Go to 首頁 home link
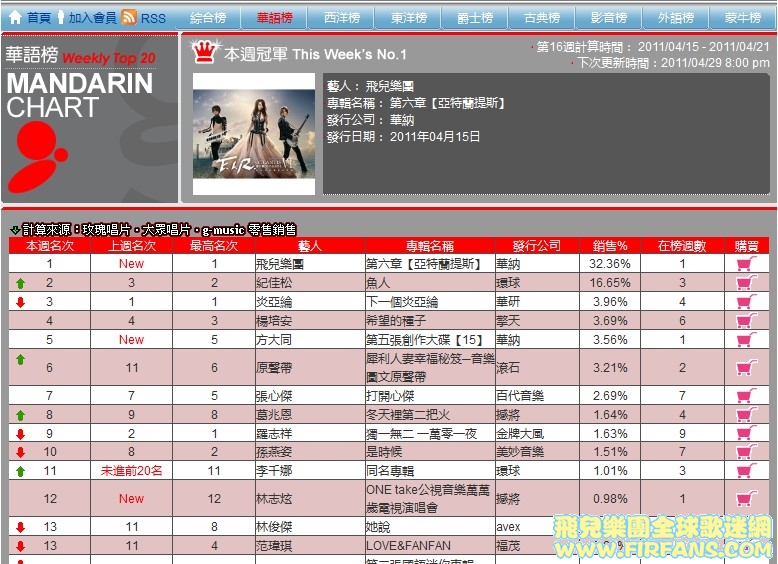The width and height of the screenshot is (778, 564). pos(39,18)
